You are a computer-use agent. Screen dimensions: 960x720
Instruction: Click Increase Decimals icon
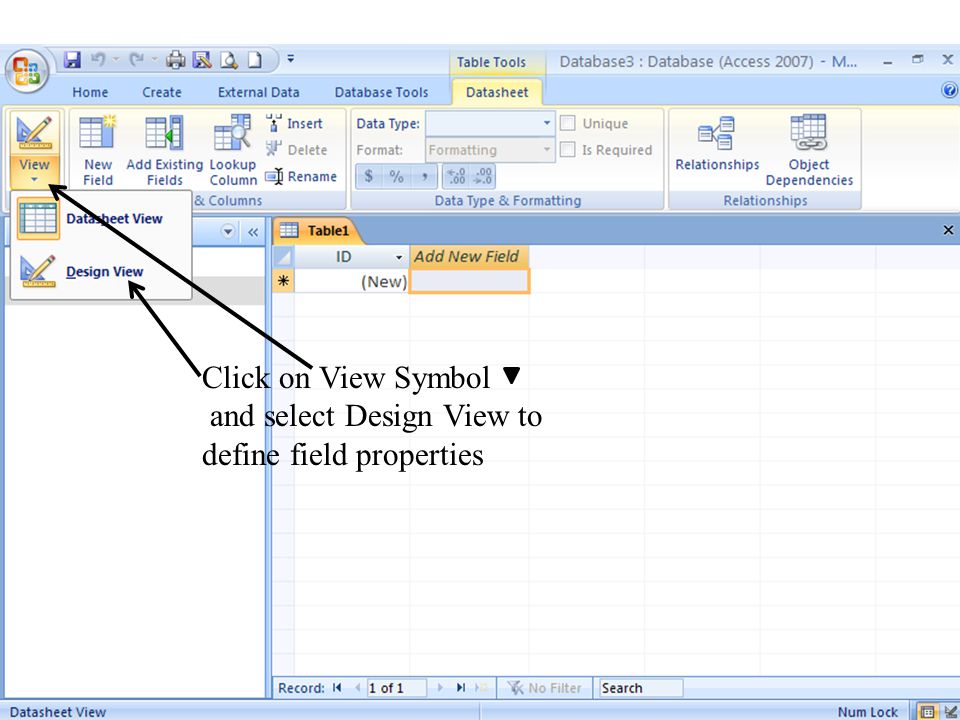pyautogui.click(x=456, y=176)
